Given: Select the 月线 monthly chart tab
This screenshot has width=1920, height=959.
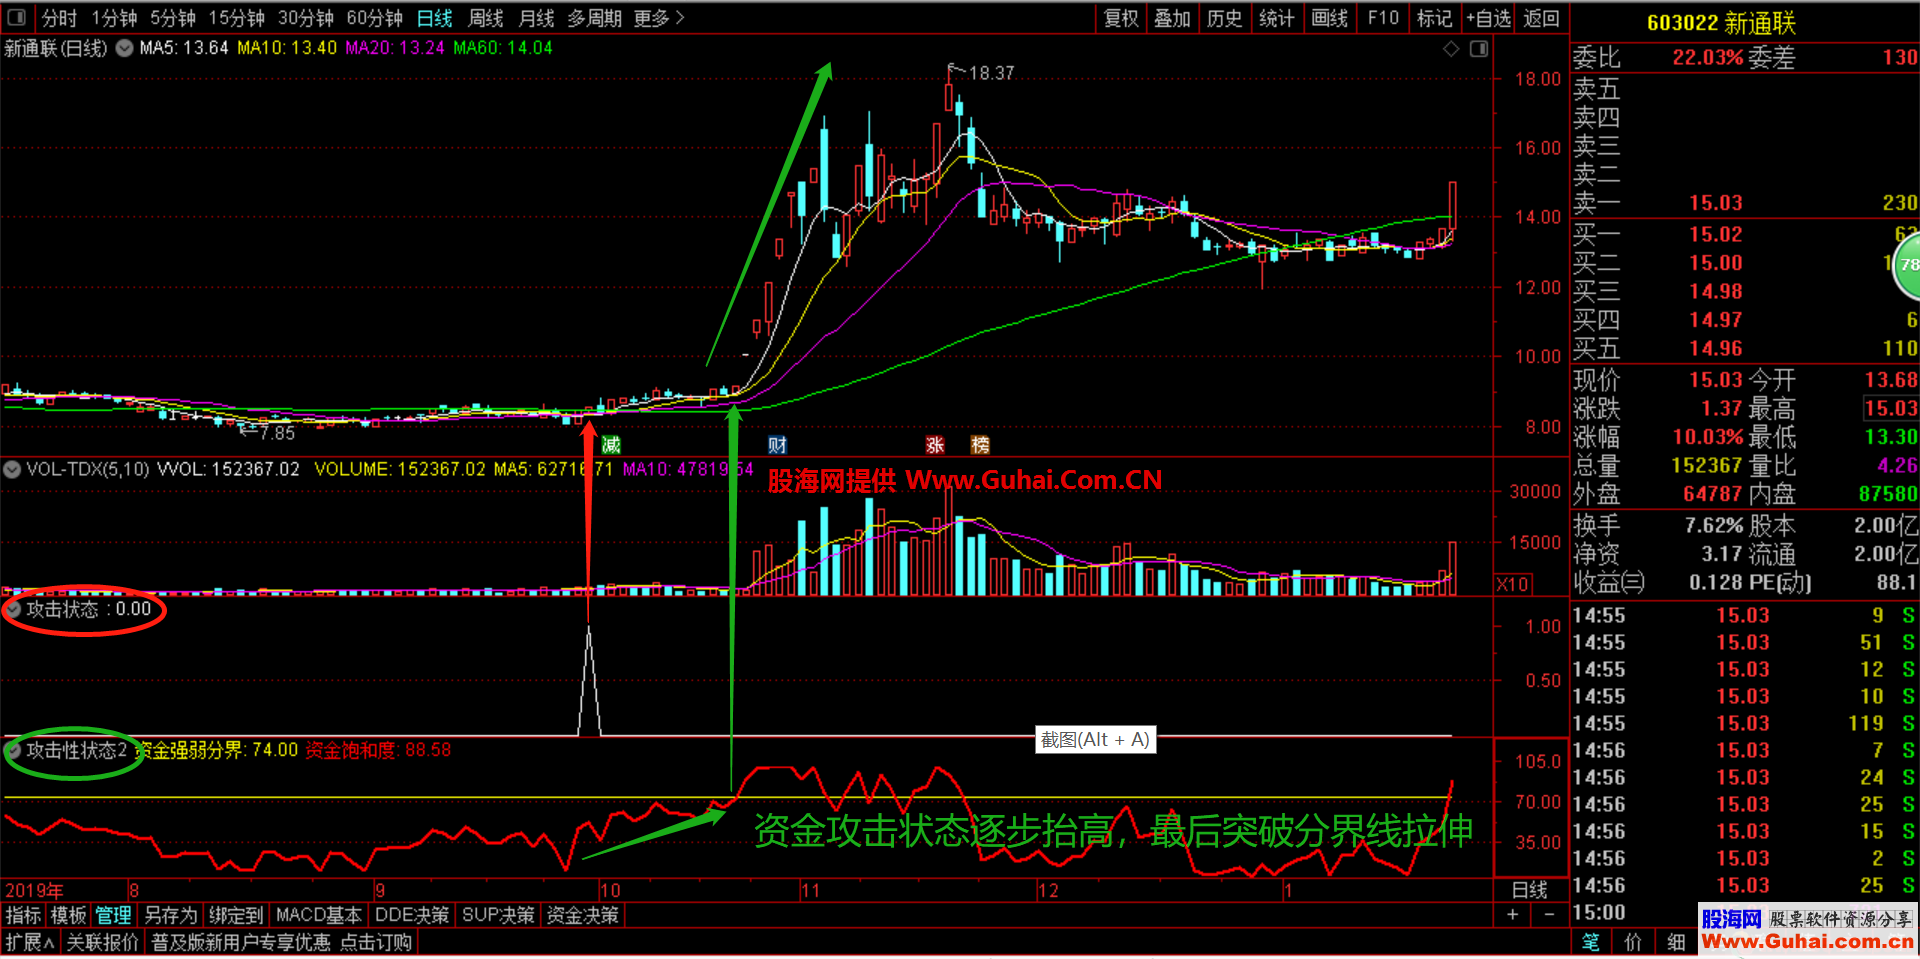Looking at the screenshot, I should (537, 18).
